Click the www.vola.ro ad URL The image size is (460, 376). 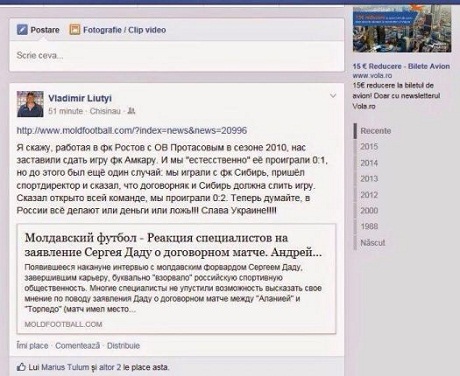(x=372, y=76)
